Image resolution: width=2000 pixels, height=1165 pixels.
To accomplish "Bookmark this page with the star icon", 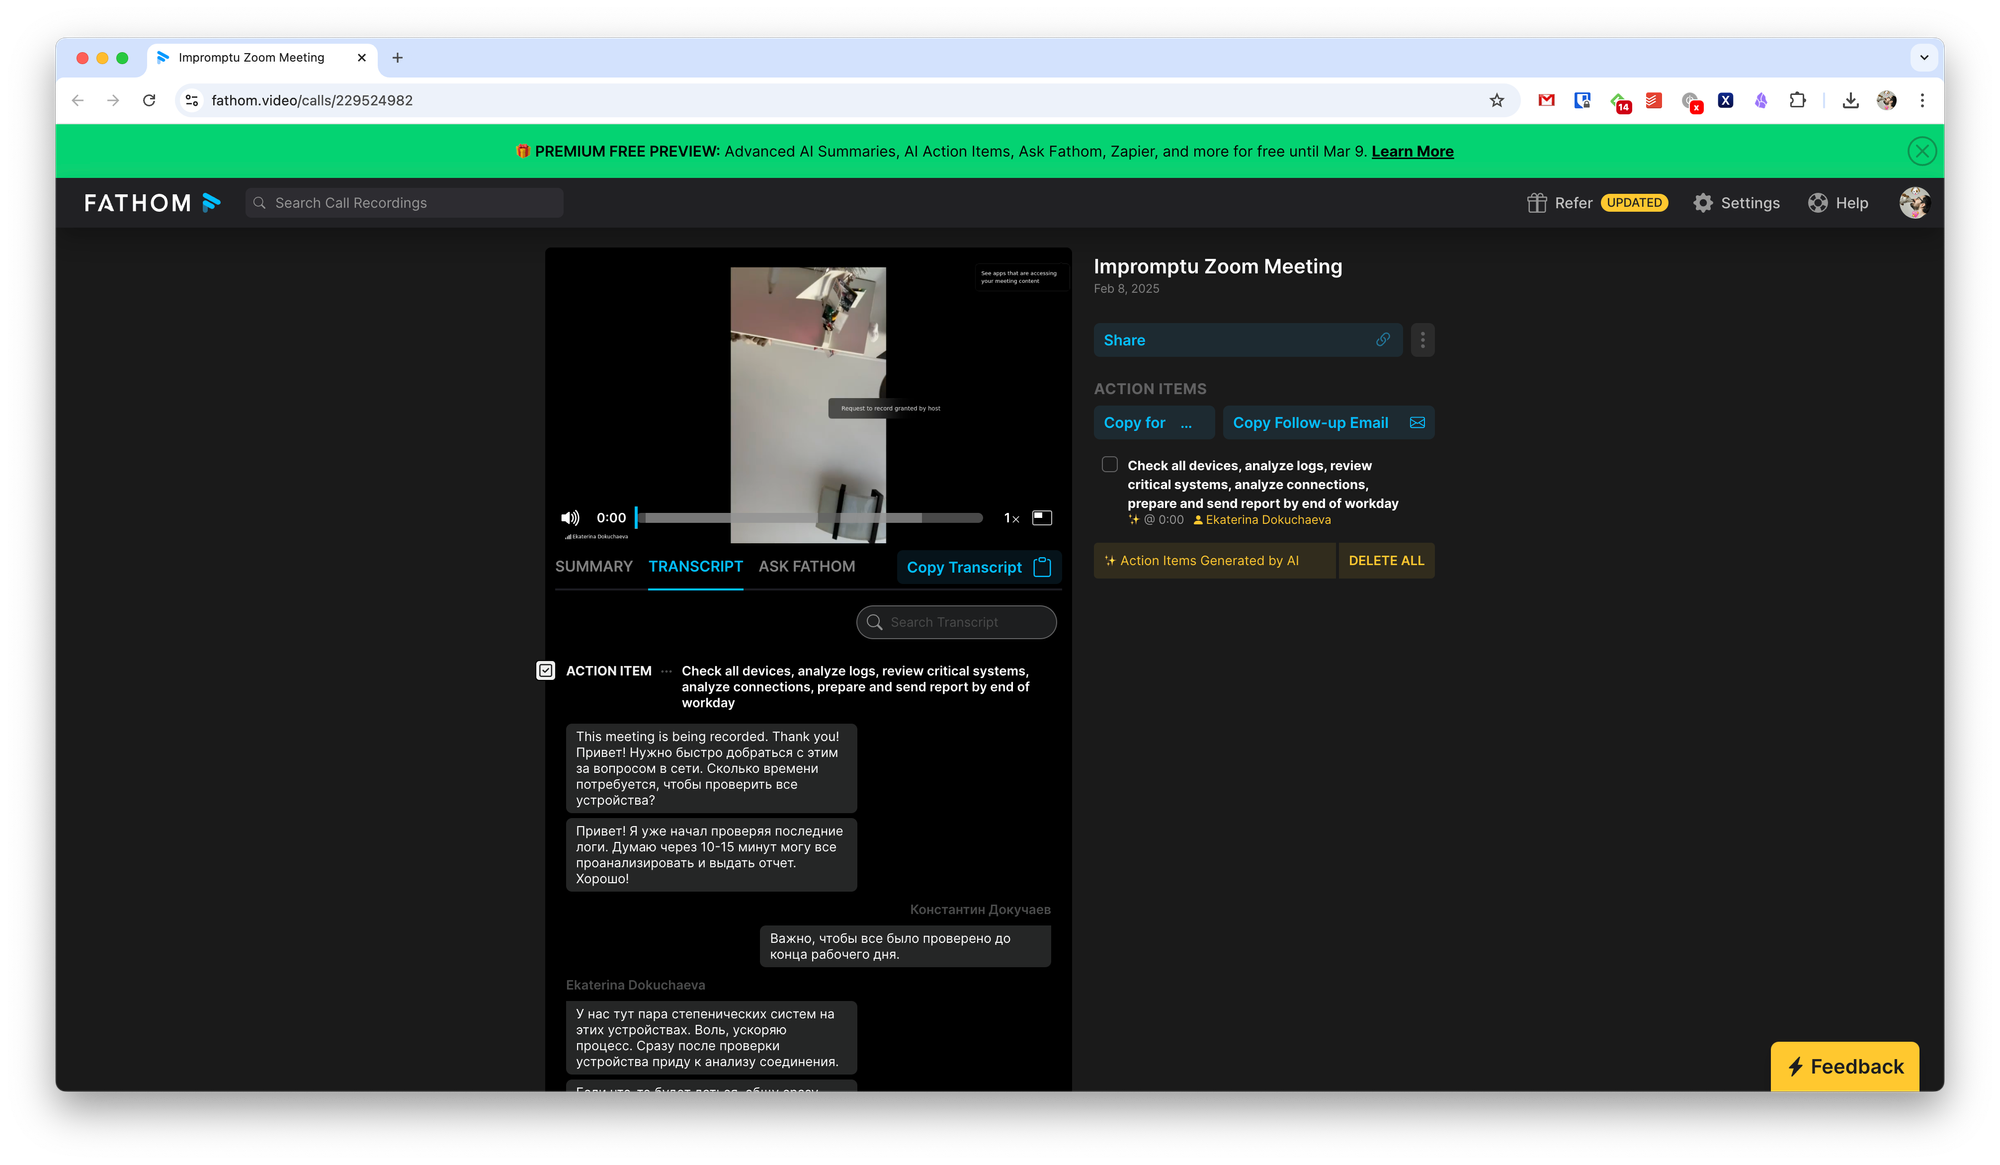I will pos(1497,100).
